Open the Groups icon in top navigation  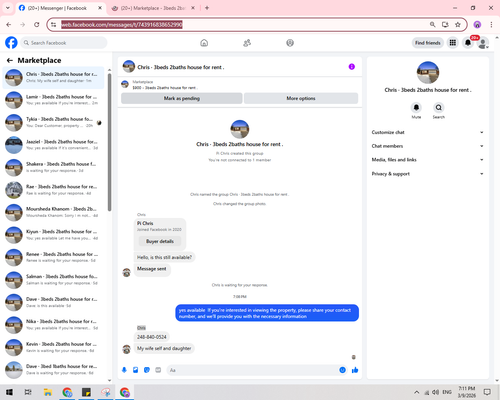(290, 43)
